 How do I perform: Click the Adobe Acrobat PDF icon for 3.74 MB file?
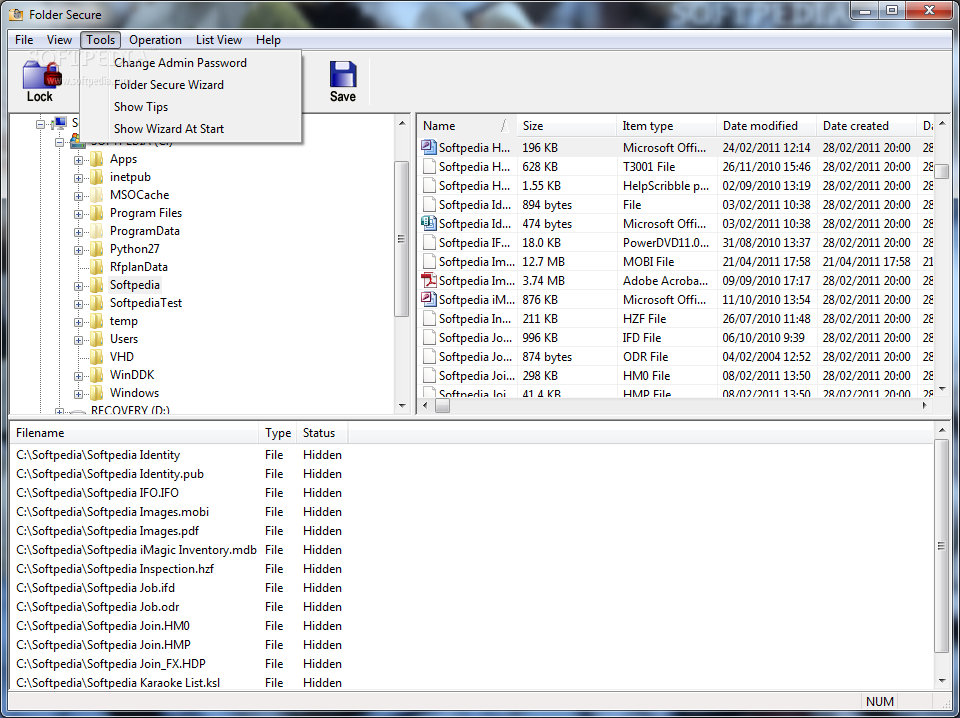(429, 281)
